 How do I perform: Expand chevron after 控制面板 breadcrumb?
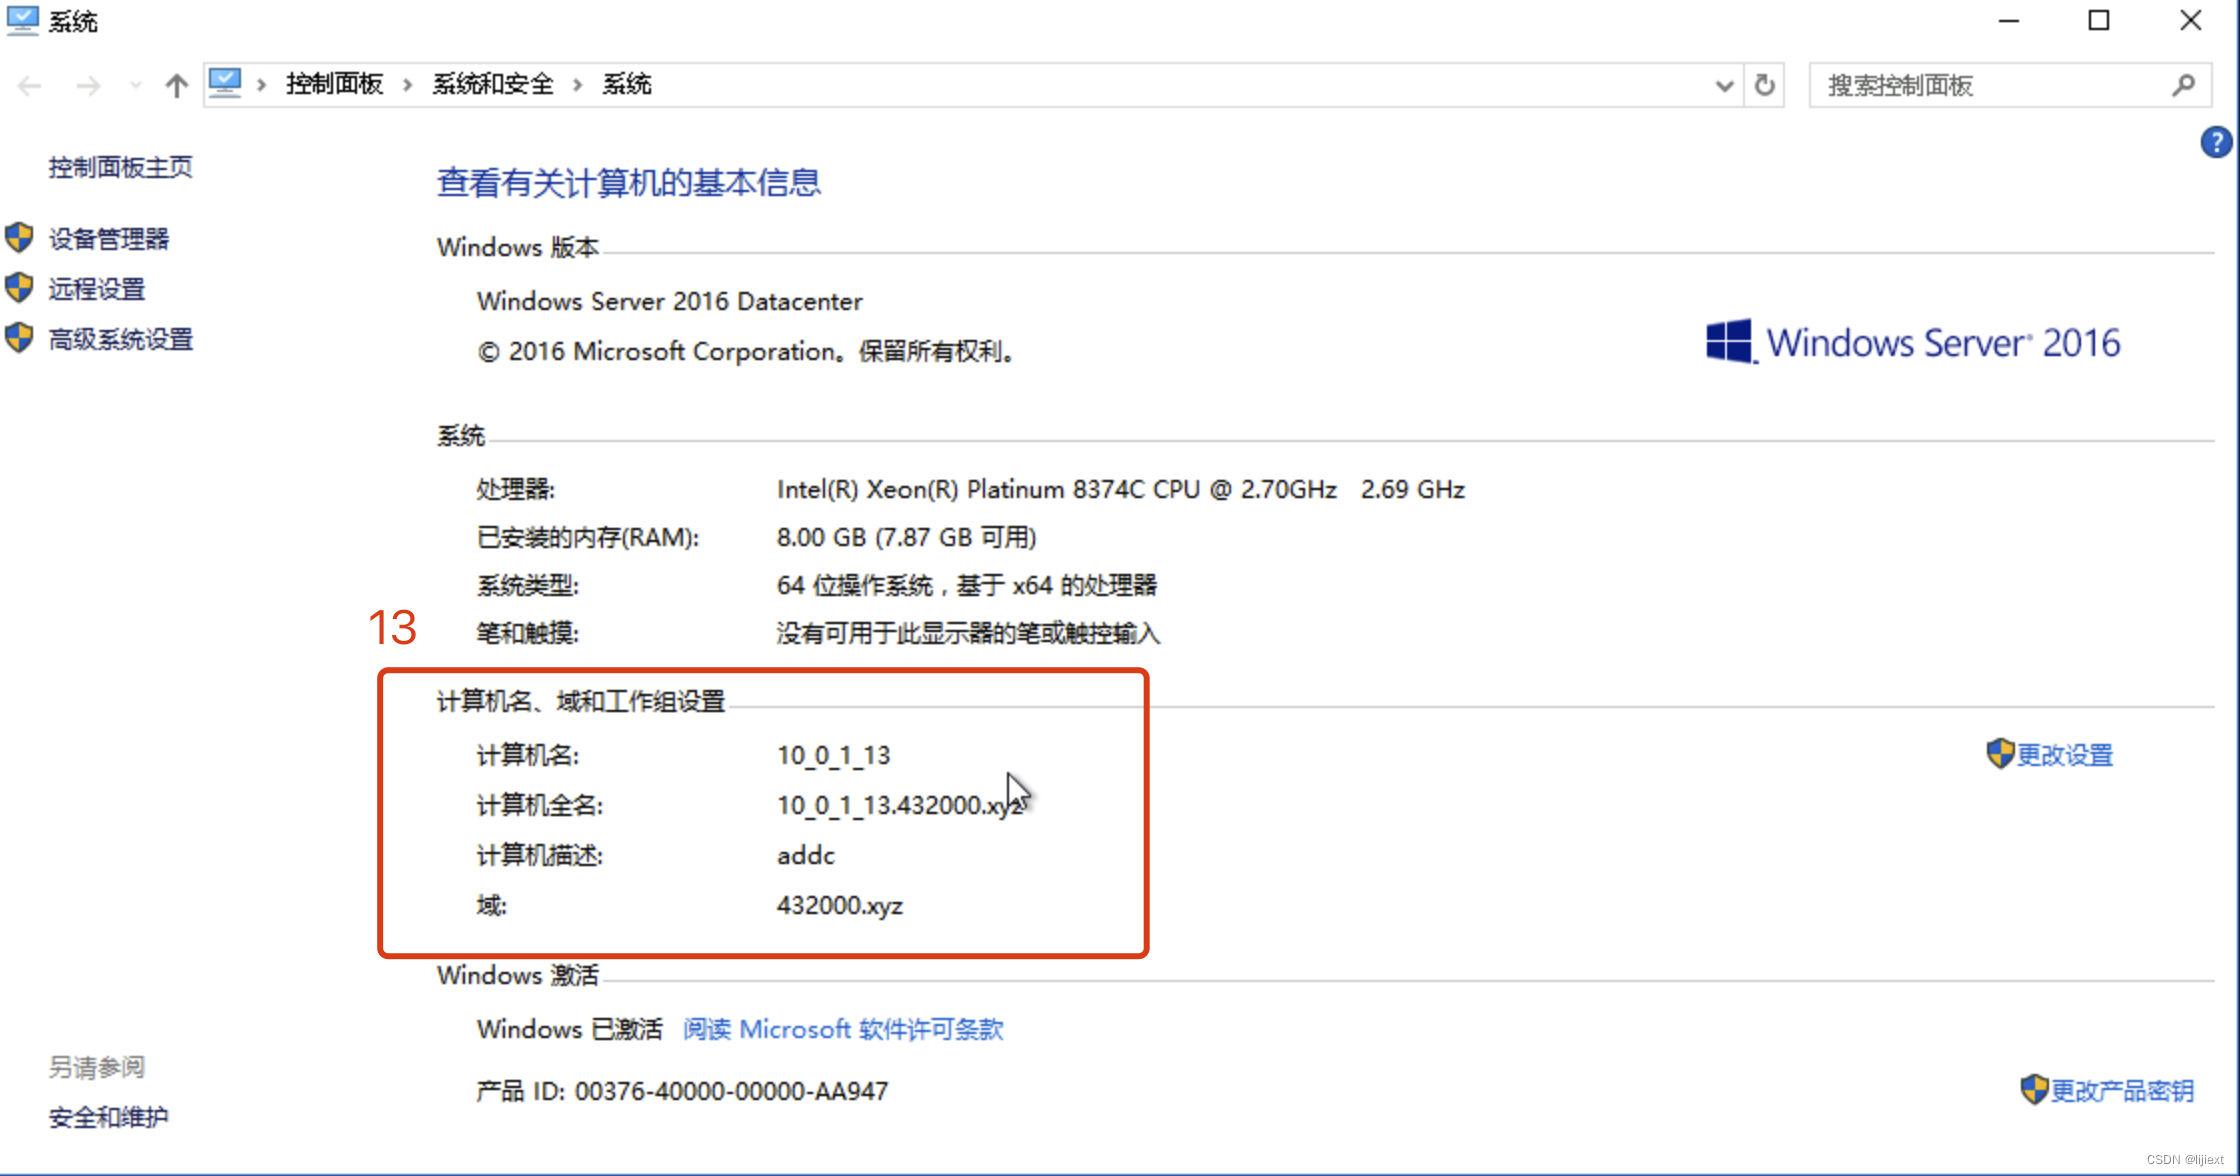(408, 85)
